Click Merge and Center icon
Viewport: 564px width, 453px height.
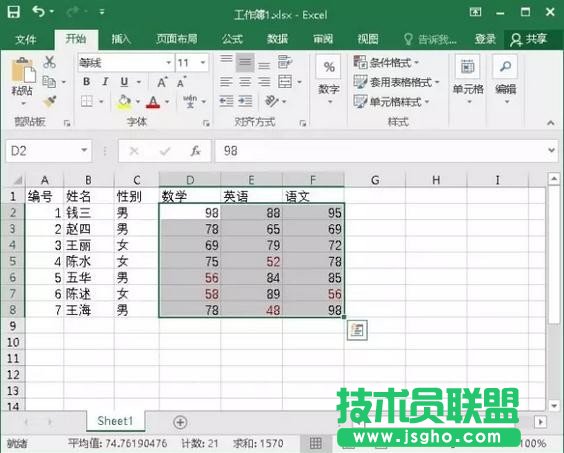tap(285, 82)
